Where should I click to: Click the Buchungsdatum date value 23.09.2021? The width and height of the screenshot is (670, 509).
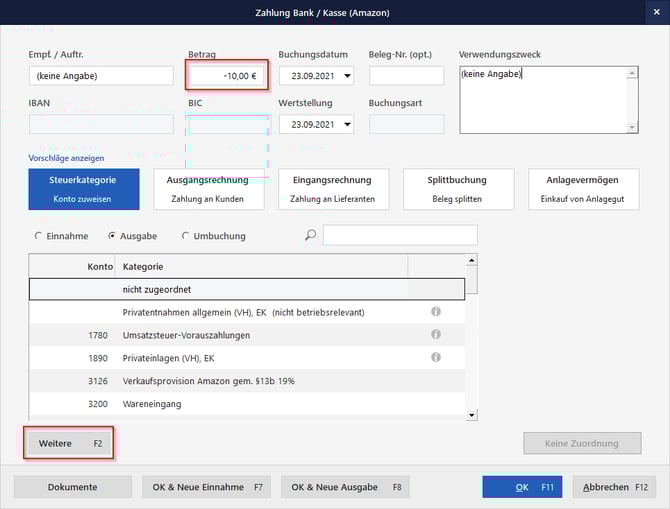[312, 76]
